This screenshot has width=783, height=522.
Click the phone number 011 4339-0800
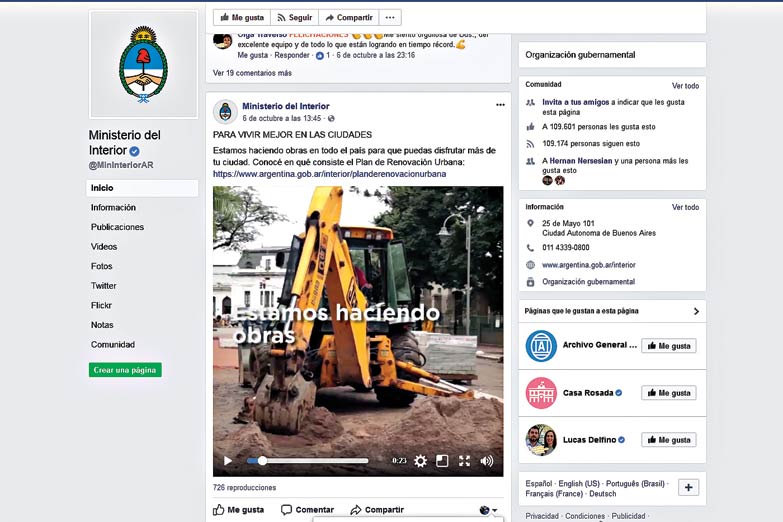click(x=566, y=247)
